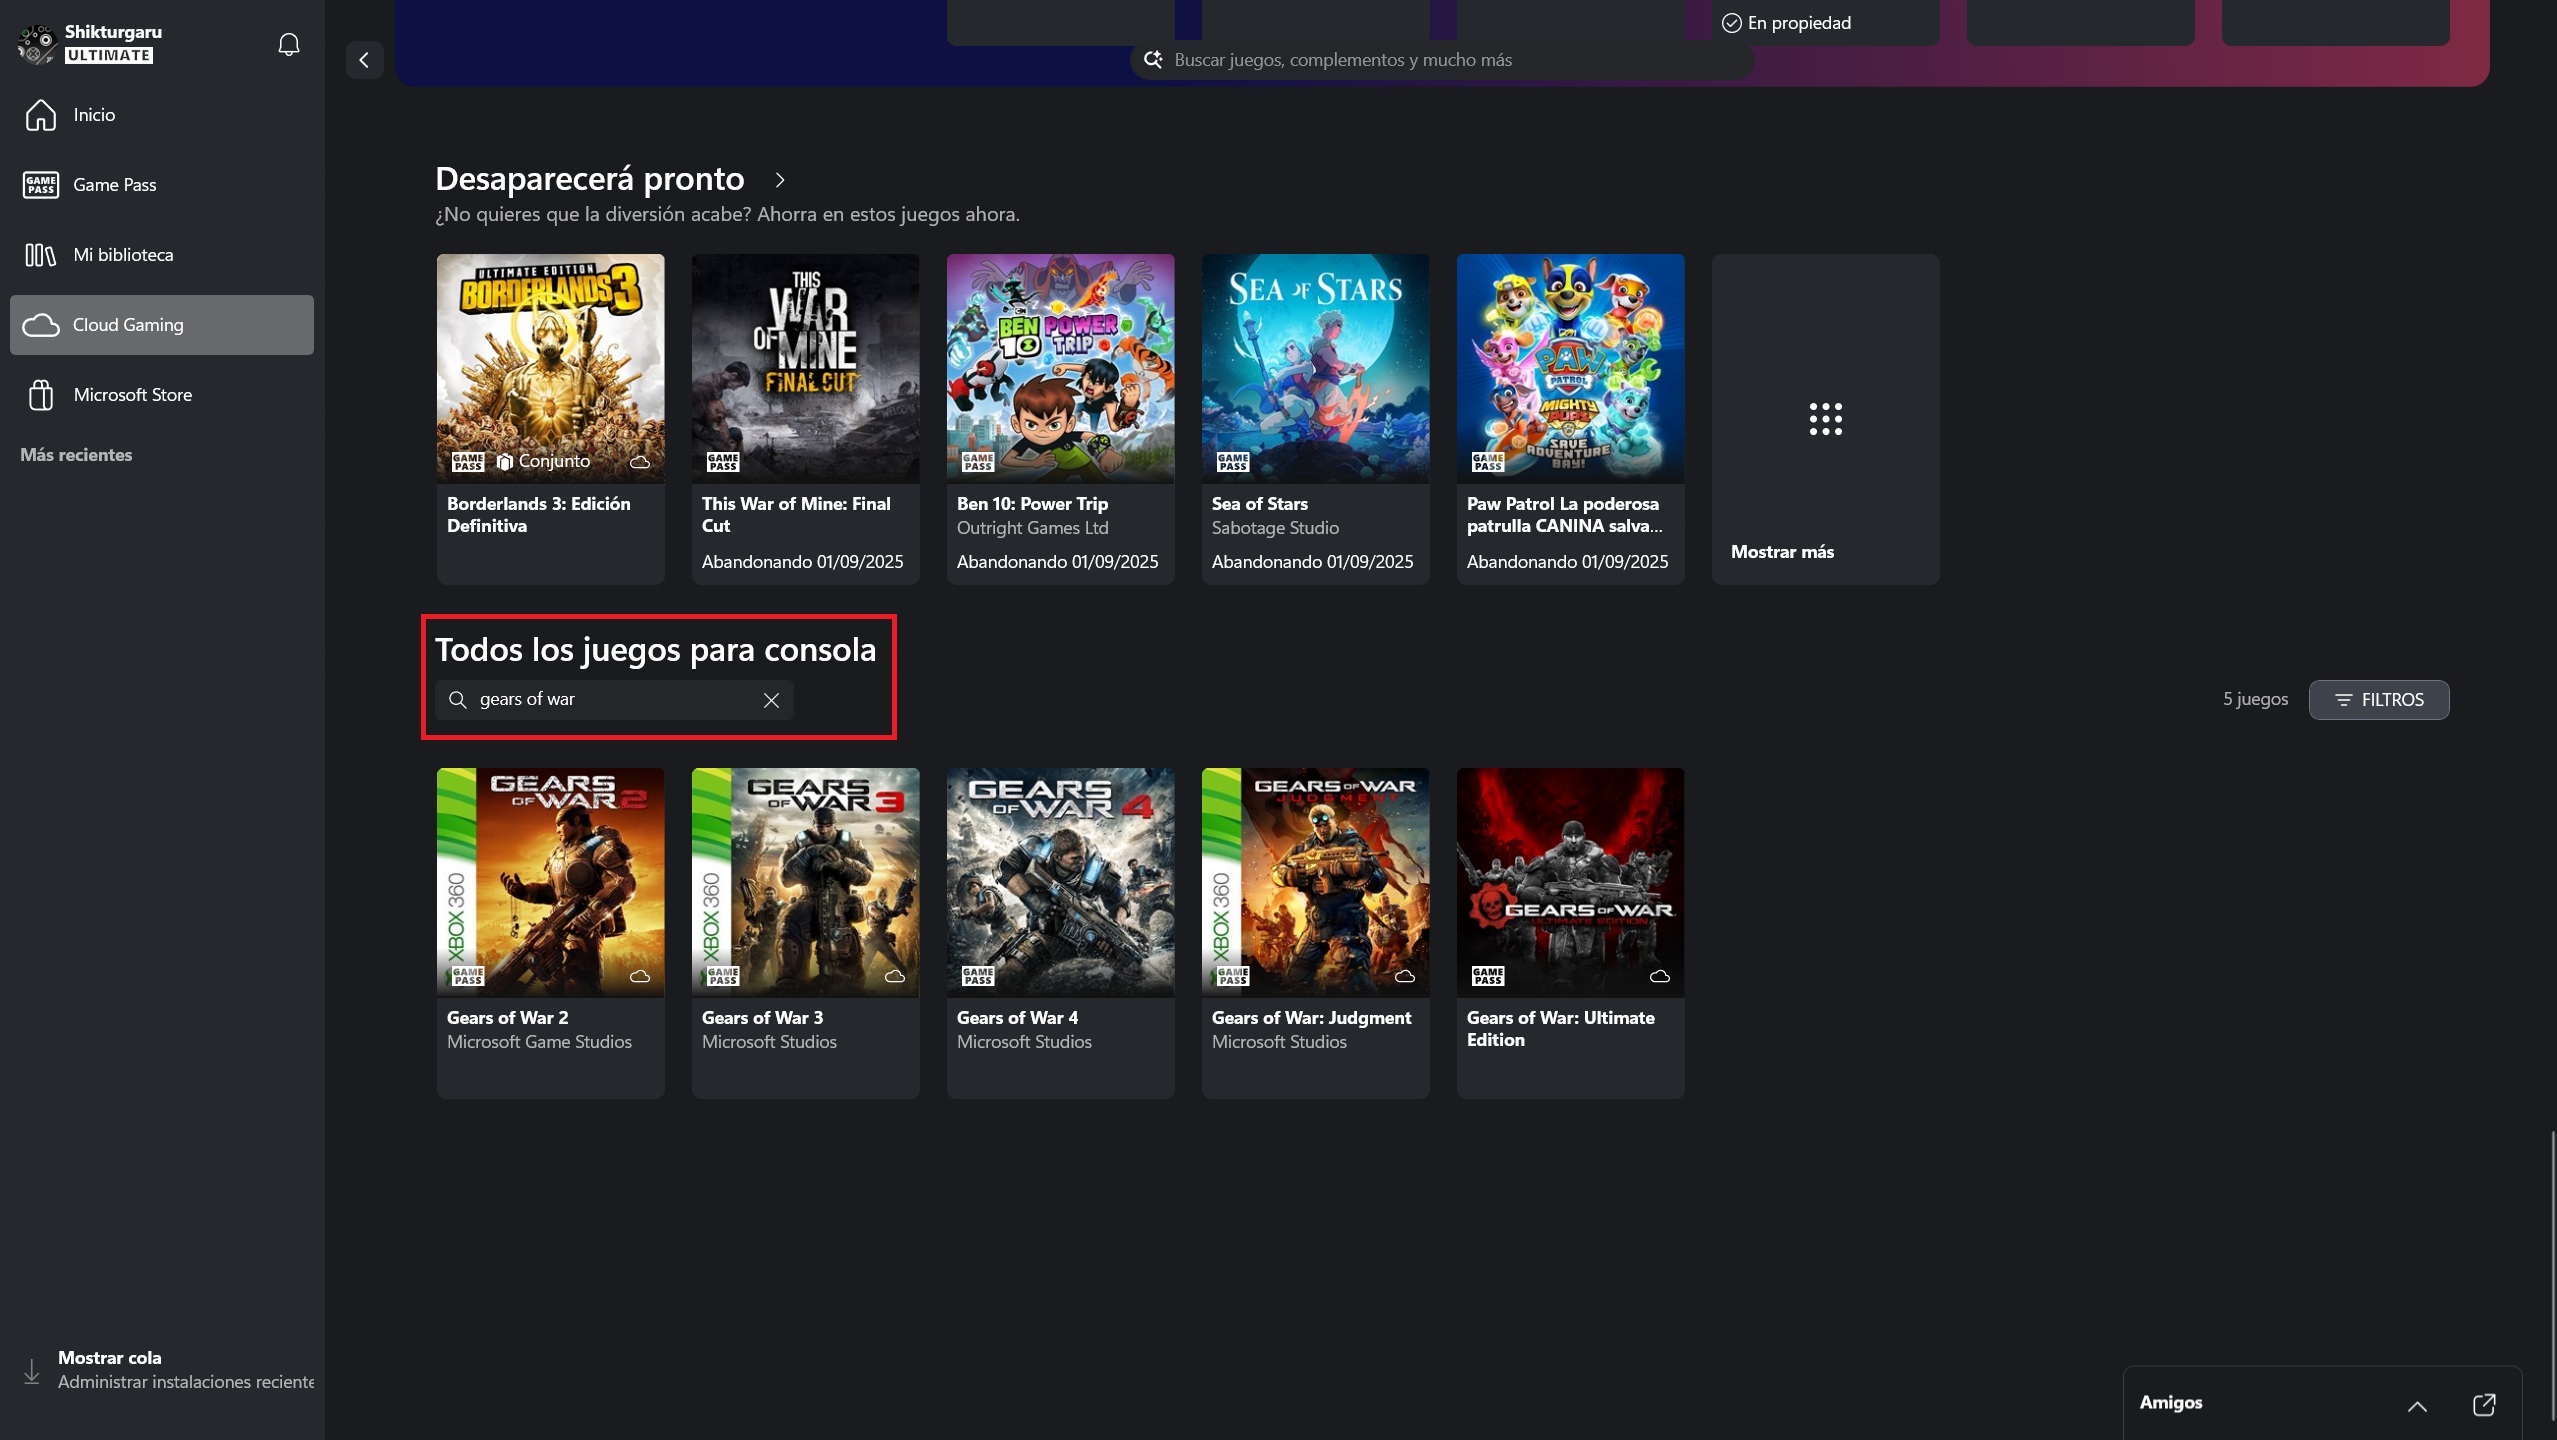The width and height of the screenshot is (2557, 1440).
Task: Click the Shikturgaru profile avatar
Action: click(x=37, y=44)
